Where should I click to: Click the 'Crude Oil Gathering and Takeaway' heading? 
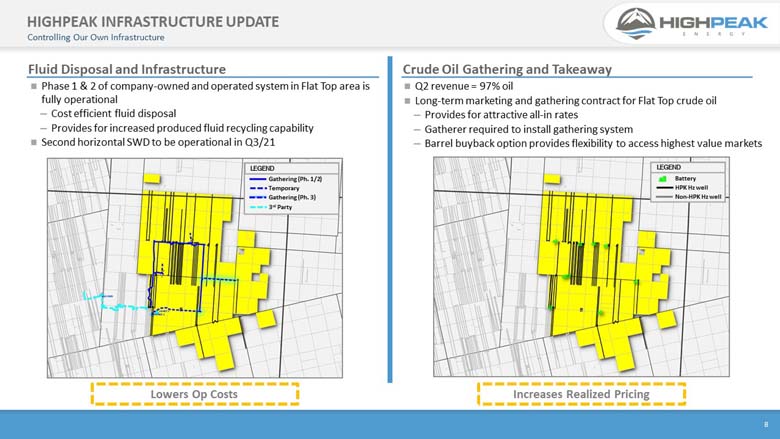pyautogui.click(x=507, y=69)
